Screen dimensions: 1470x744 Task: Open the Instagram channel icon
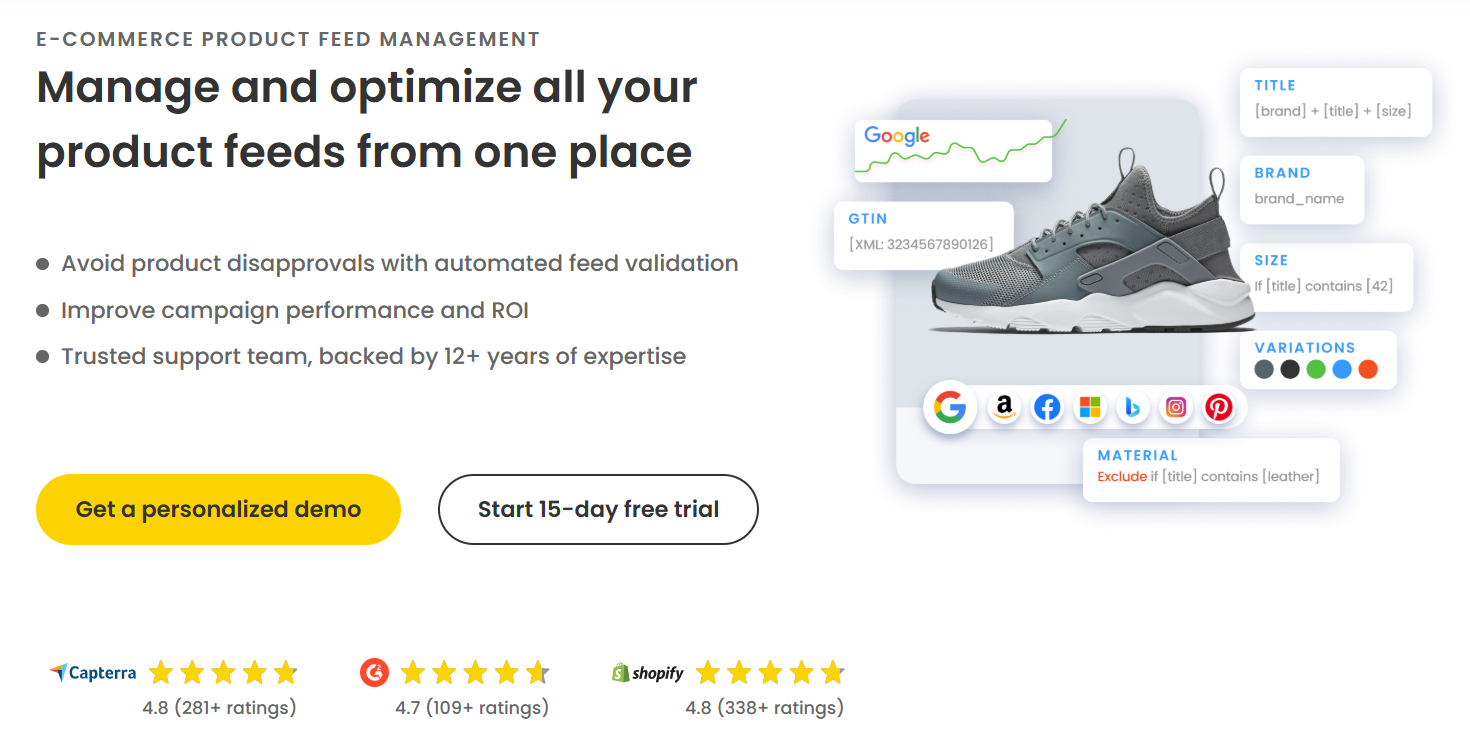coord(1176,407)
